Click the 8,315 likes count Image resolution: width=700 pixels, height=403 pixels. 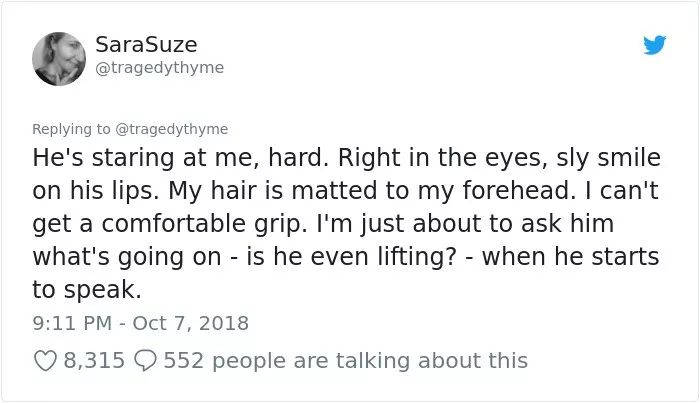click(x=94, y=361)
